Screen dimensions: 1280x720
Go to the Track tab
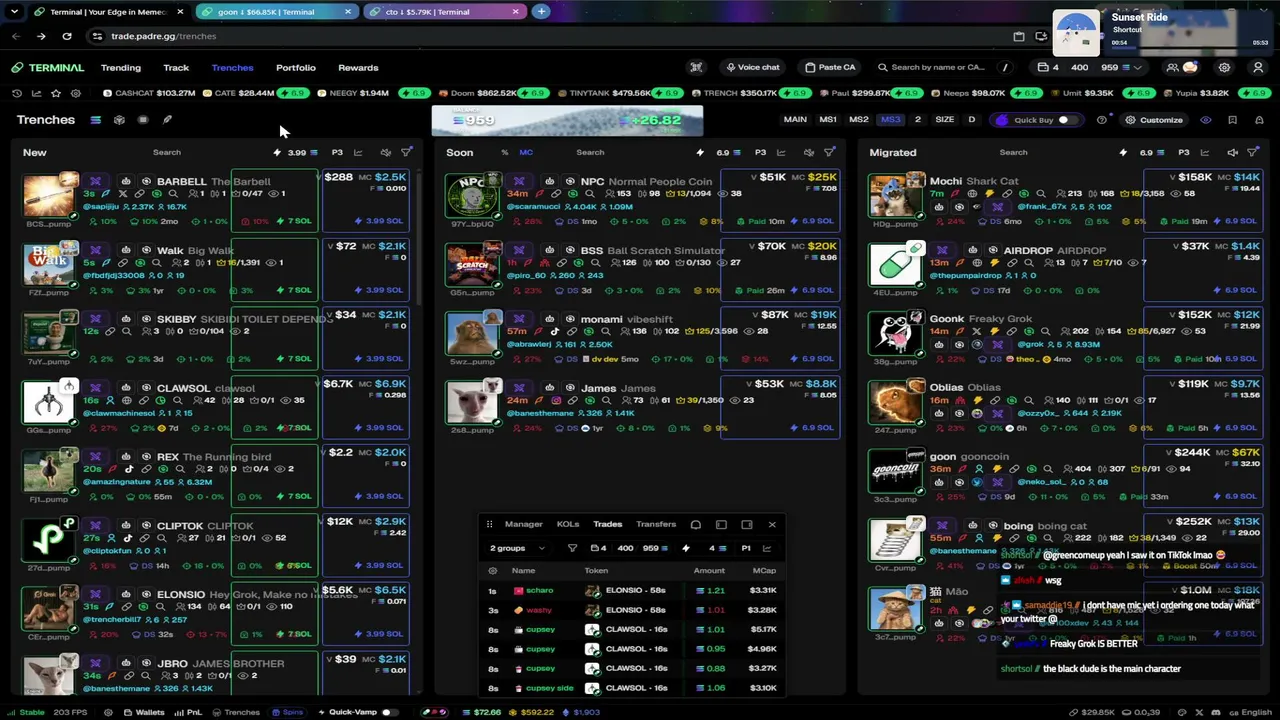pyautogui.click(x=176, y=68)
